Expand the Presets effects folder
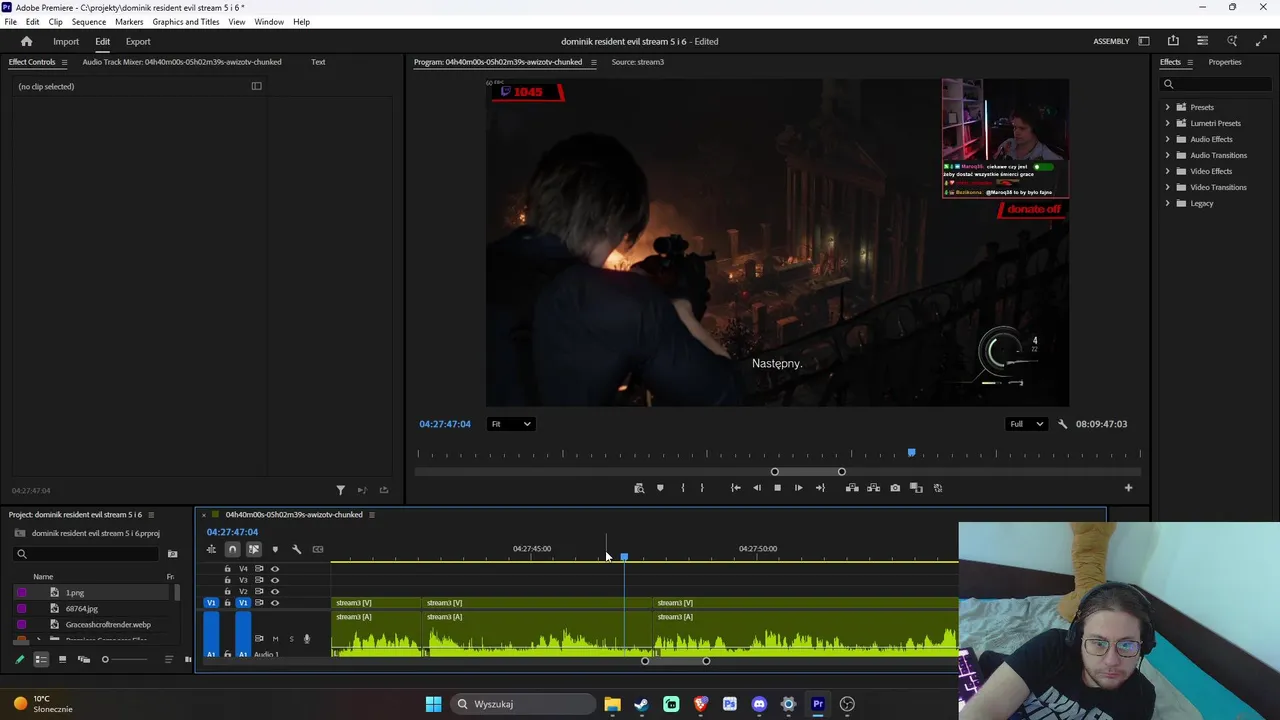Screen dimensions: 1280x720 coord(1167,107)
